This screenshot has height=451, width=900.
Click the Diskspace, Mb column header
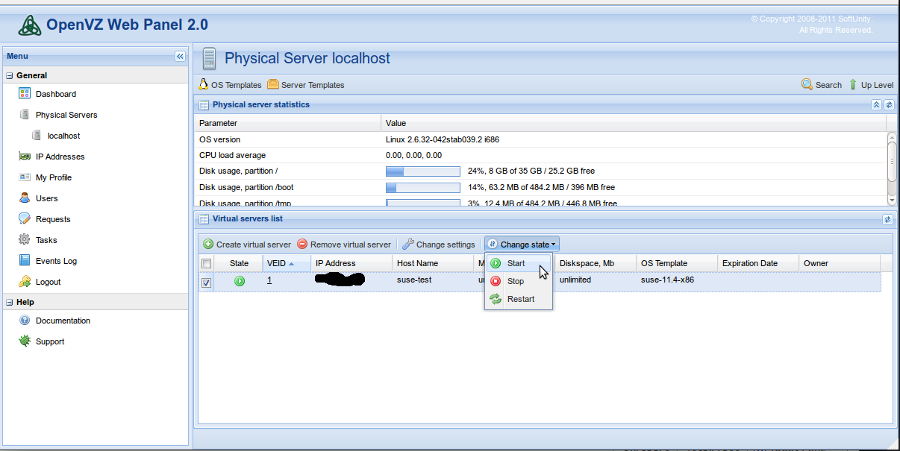pos(595,263)
